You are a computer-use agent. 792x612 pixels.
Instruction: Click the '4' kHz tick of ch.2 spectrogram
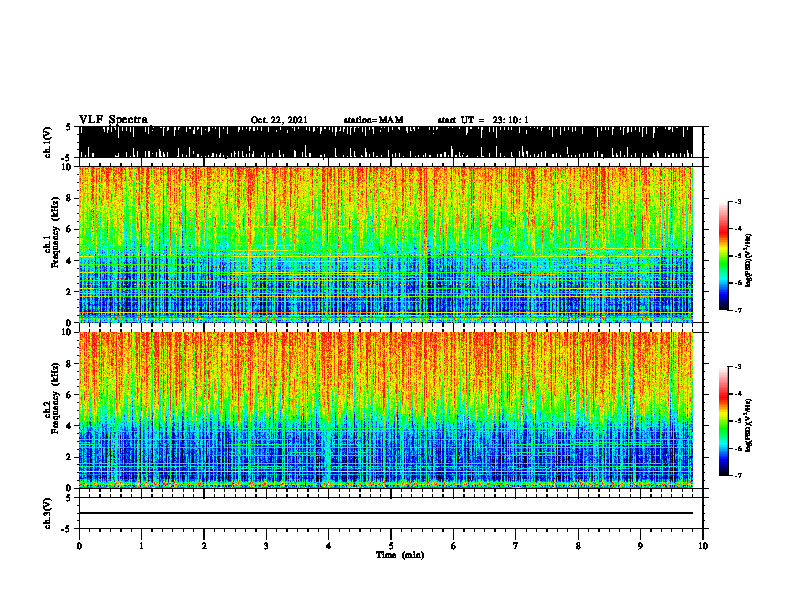70,426
